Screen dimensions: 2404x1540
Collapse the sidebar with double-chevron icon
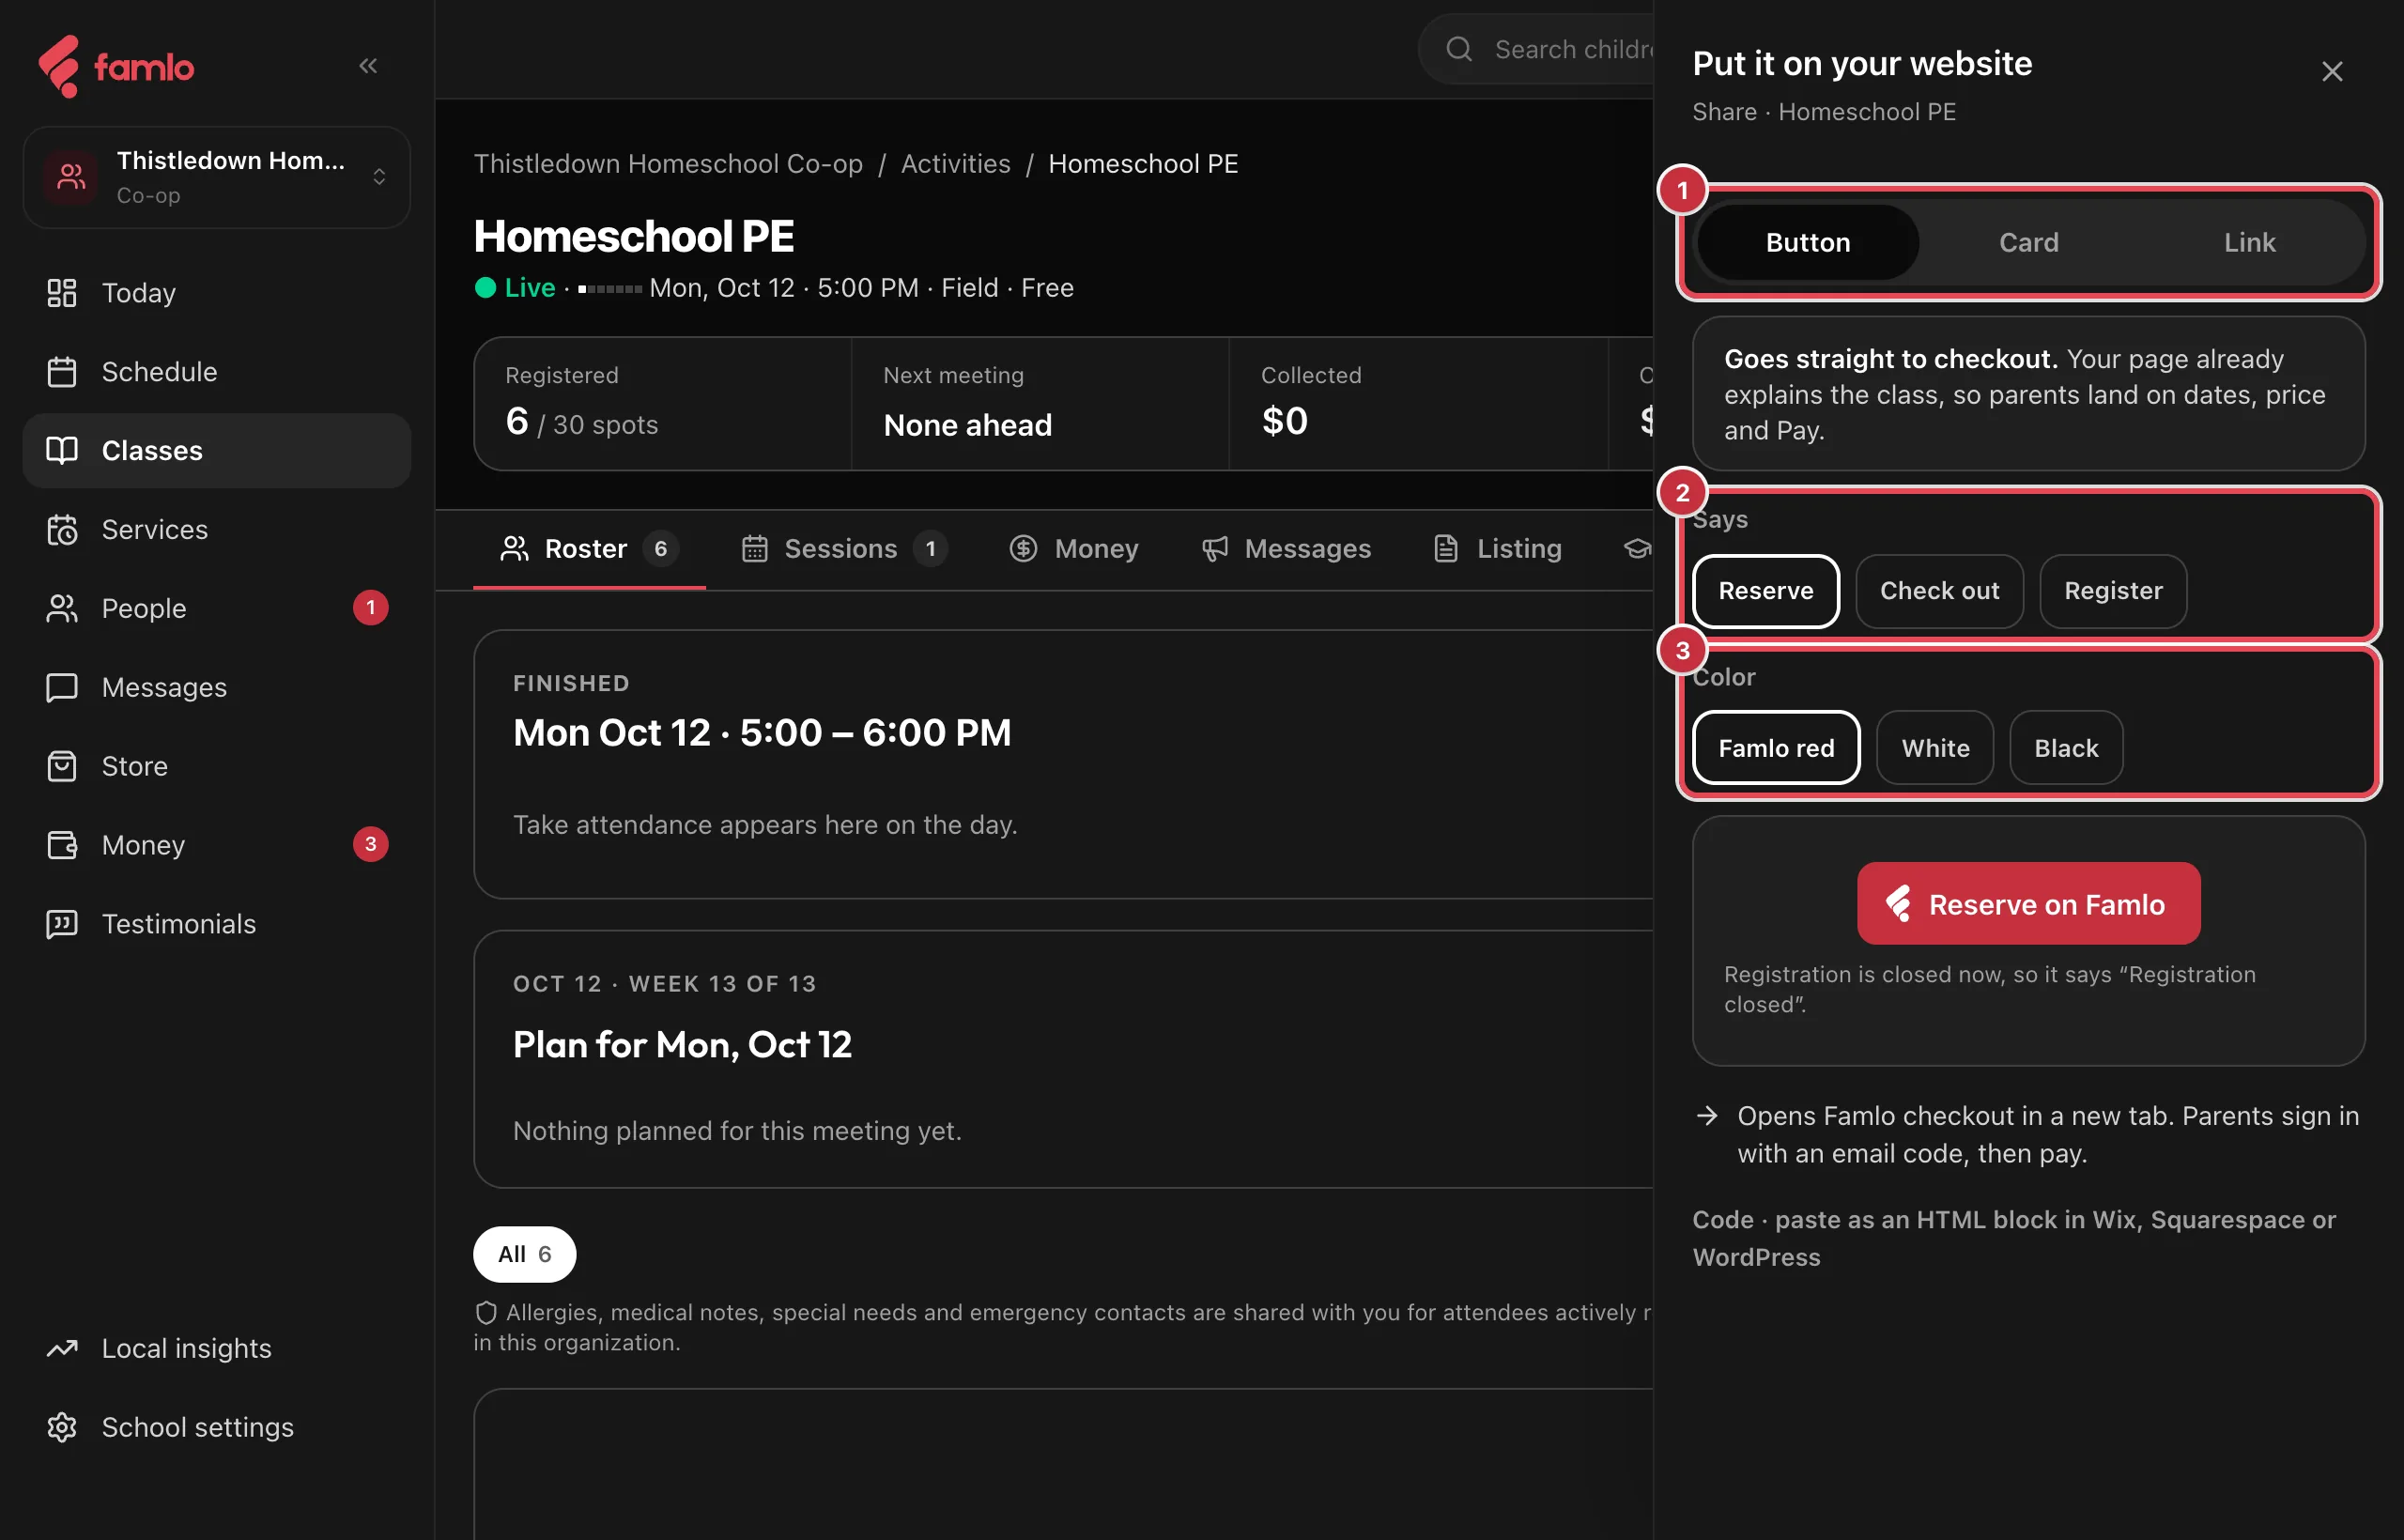(368, 66)
